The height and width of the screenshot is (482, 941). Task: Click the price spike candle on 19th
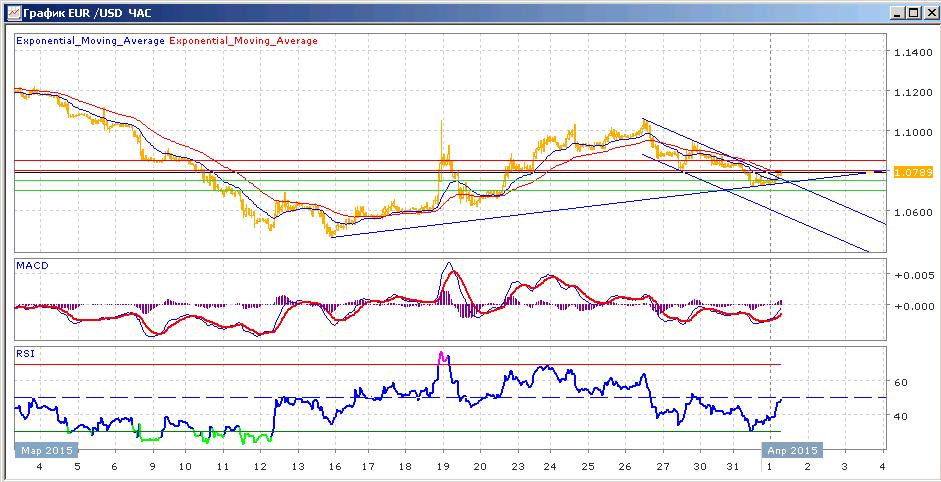pos(442,144)
